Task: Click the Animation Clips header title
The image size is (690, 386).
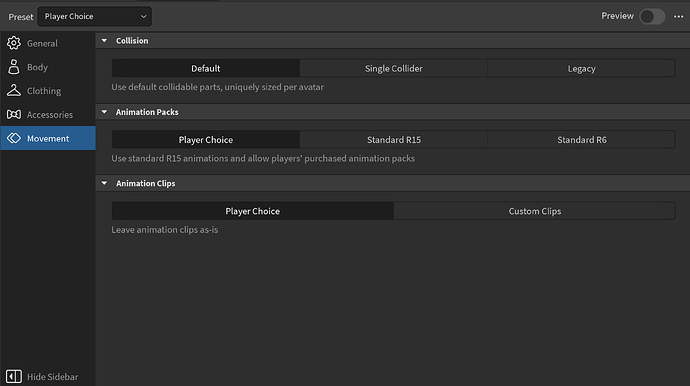Action: pyautogui.click(x=145, y=183)
